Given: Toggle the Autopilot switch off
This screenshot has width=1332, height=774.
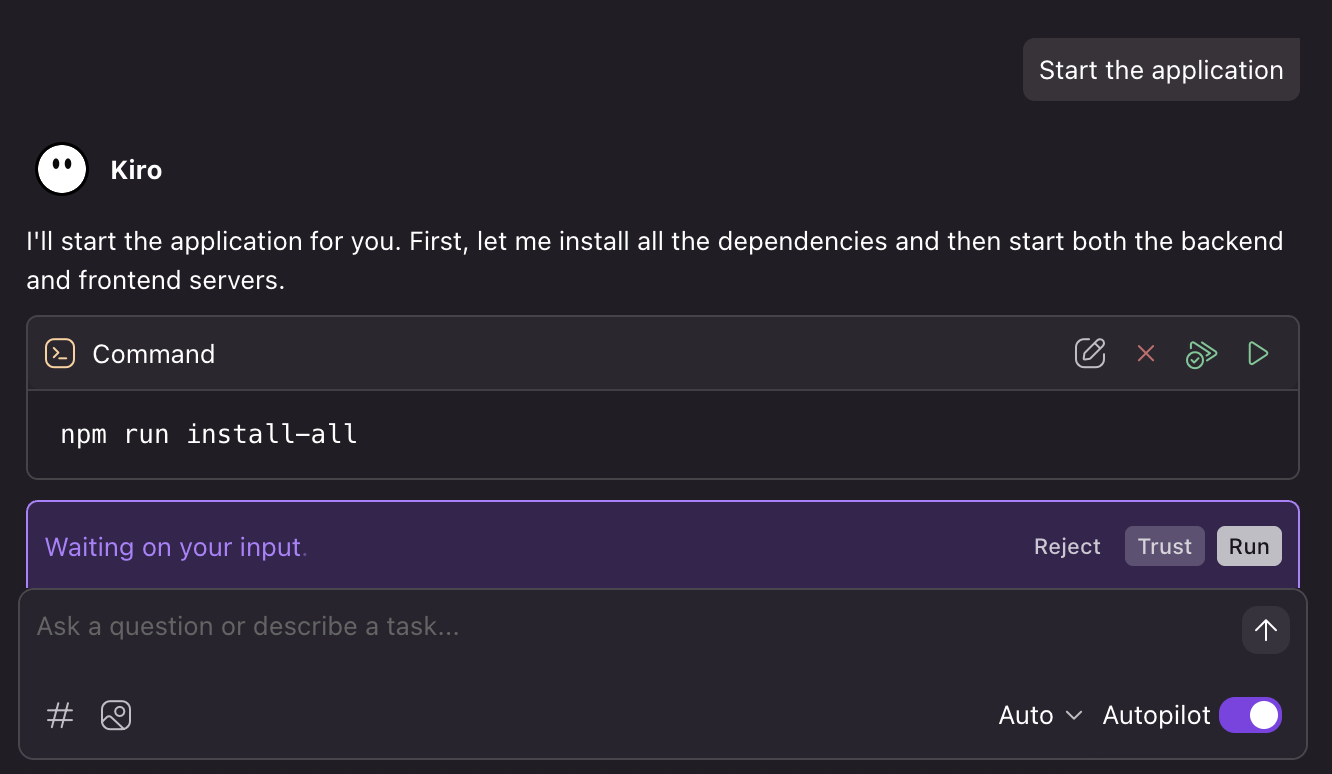Looking at the screenshot, I should click(1250, 715).
